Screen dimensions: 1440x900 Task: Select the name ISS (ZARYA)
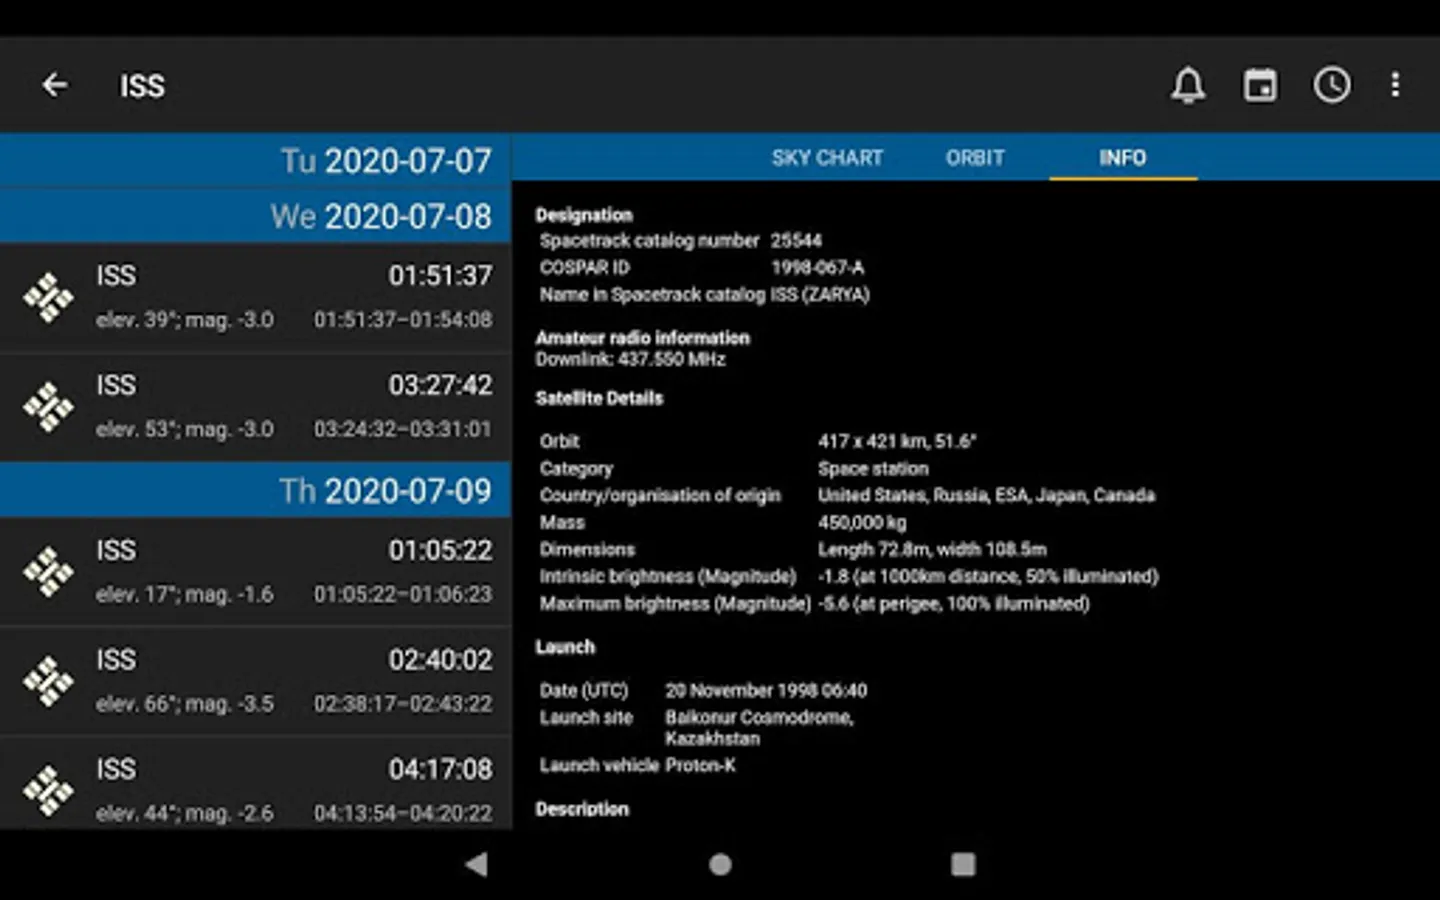click(x=820, y=294)
